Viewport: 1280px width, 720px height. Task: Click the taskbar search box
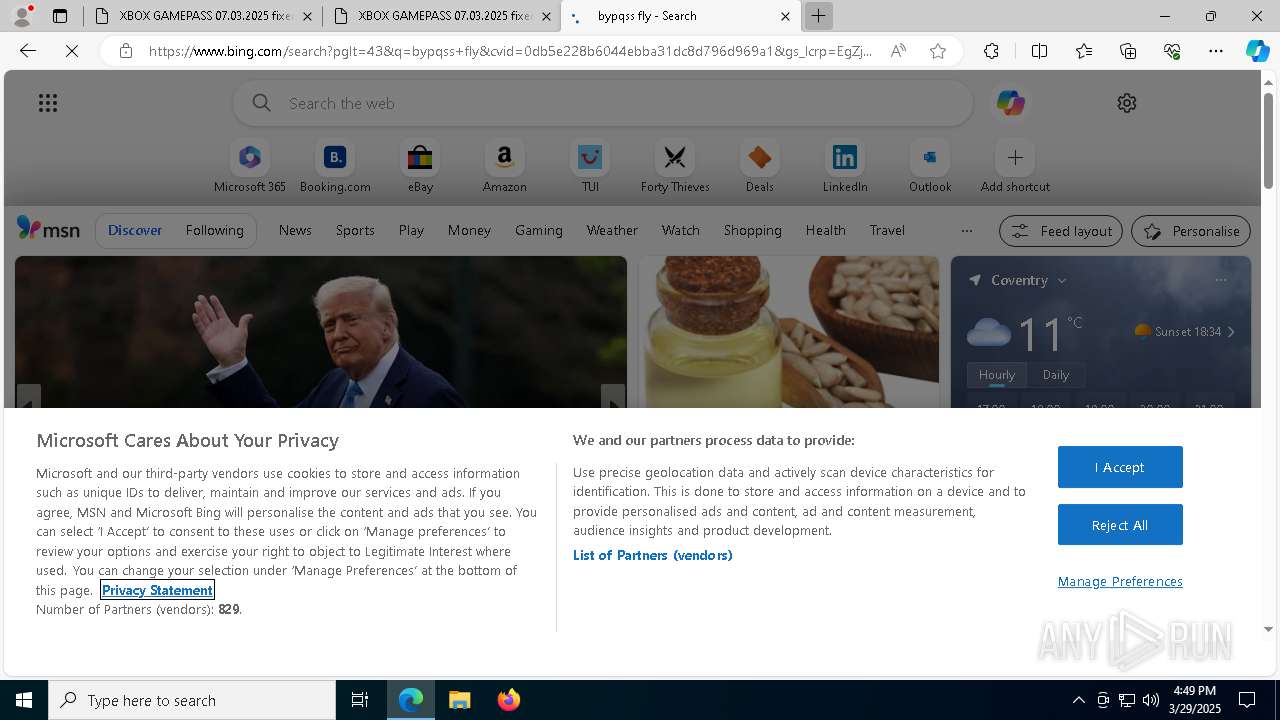click(x=192, y=700)
